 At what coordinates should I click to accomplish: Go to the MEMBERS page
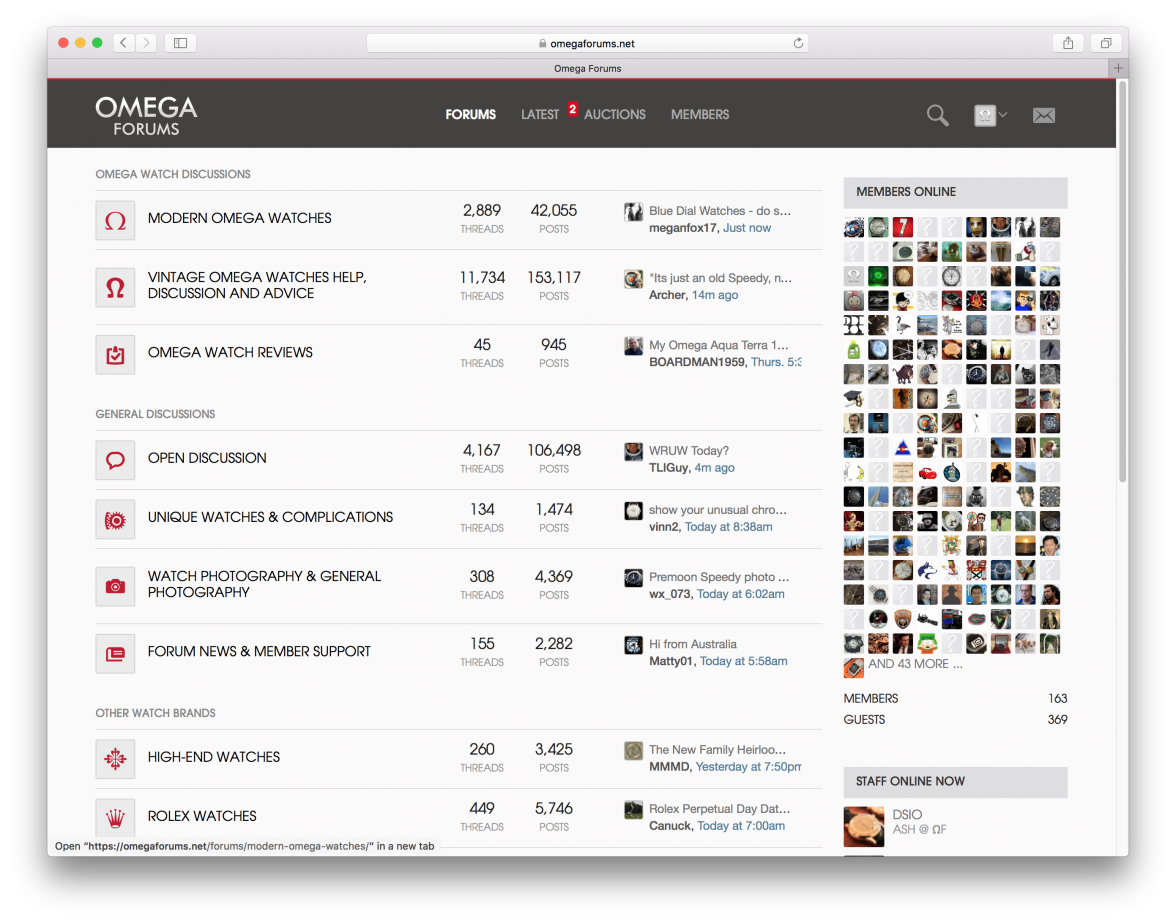click(700, 114)
